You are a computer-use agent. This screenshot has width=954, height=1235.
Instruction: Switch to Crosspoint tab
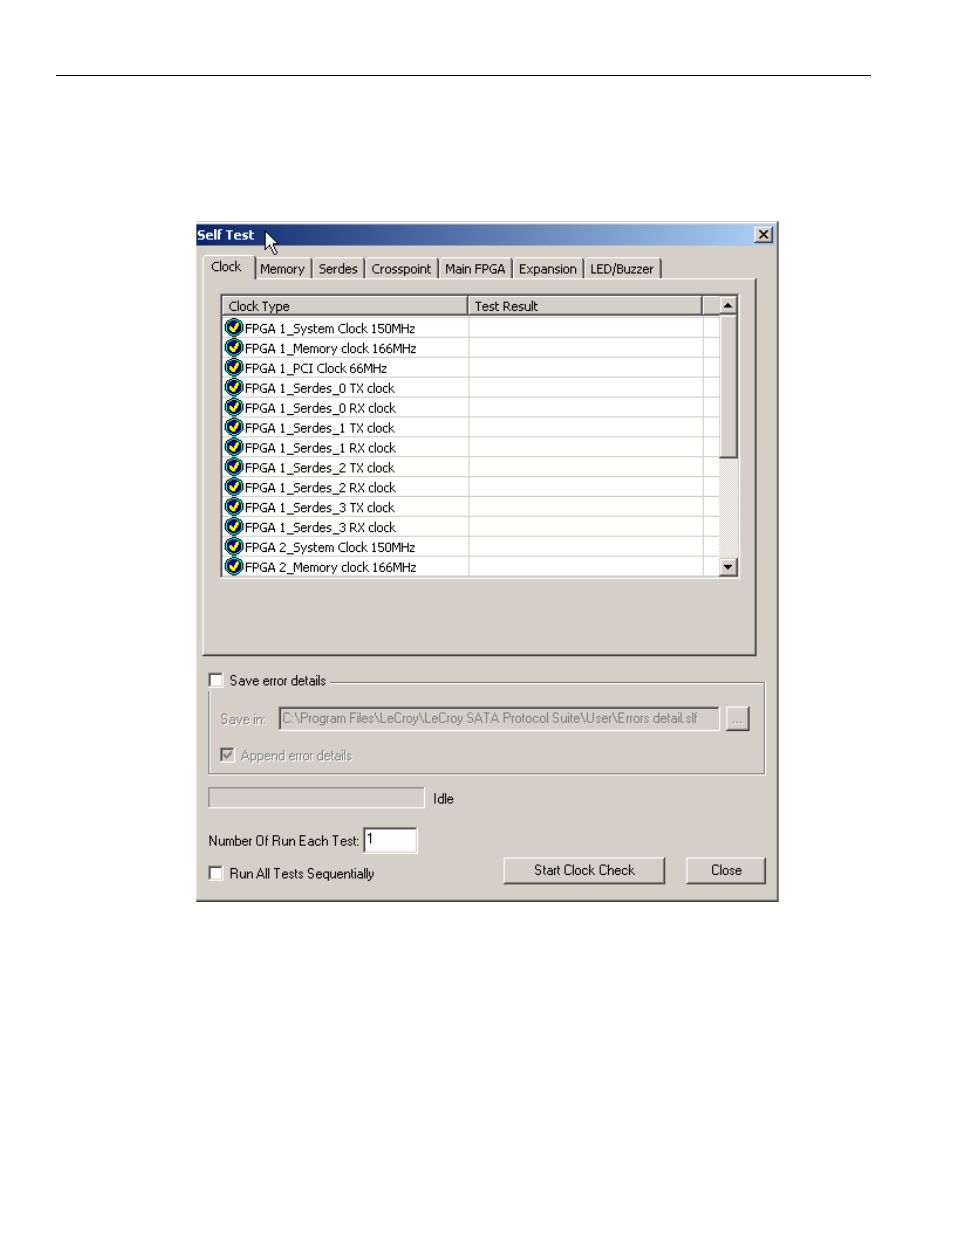point(401,269)
